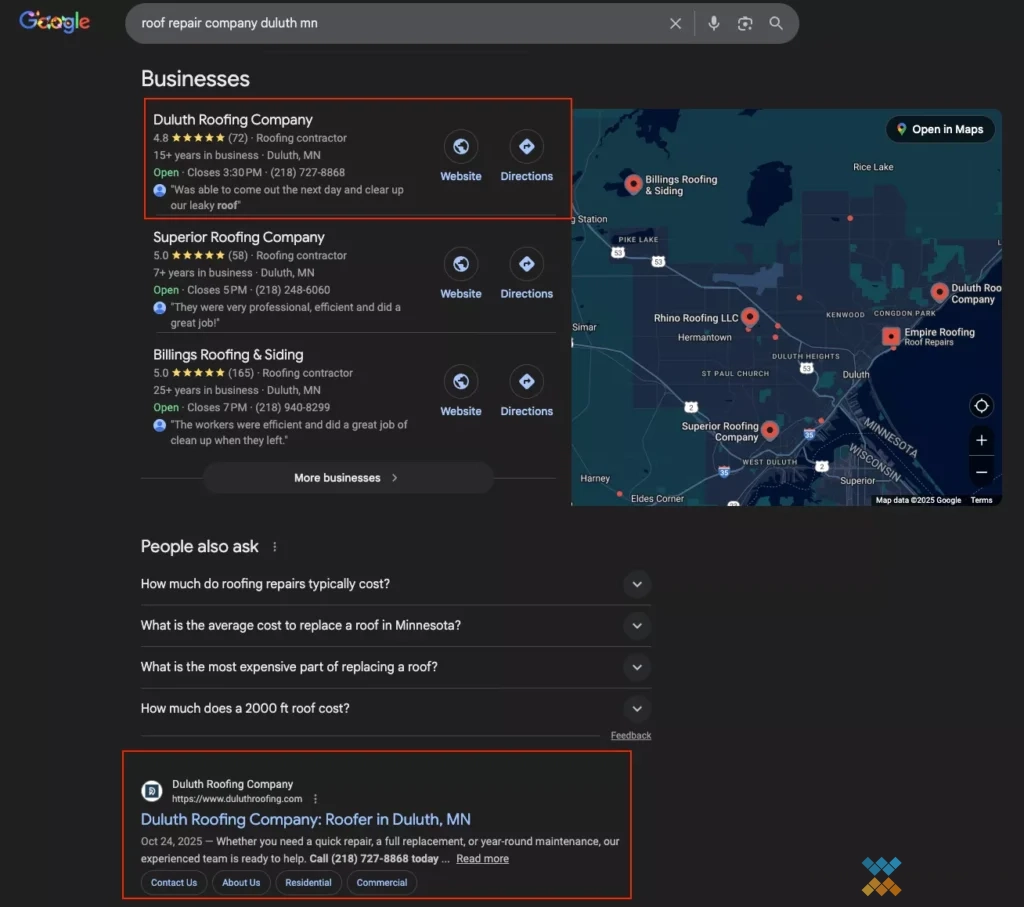Image resolution: width=1024 pixels, height=907 pixels.
Task: Expand 'How much do roofing repairs typically cost?'
Action: (x=637, y=583)
